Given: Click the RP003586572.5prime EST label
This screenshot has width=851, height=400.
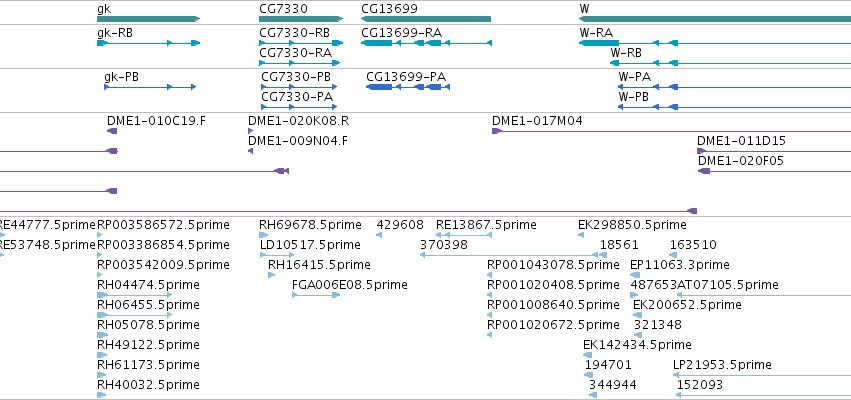Looking at the screenshot, I should point(163,225).
